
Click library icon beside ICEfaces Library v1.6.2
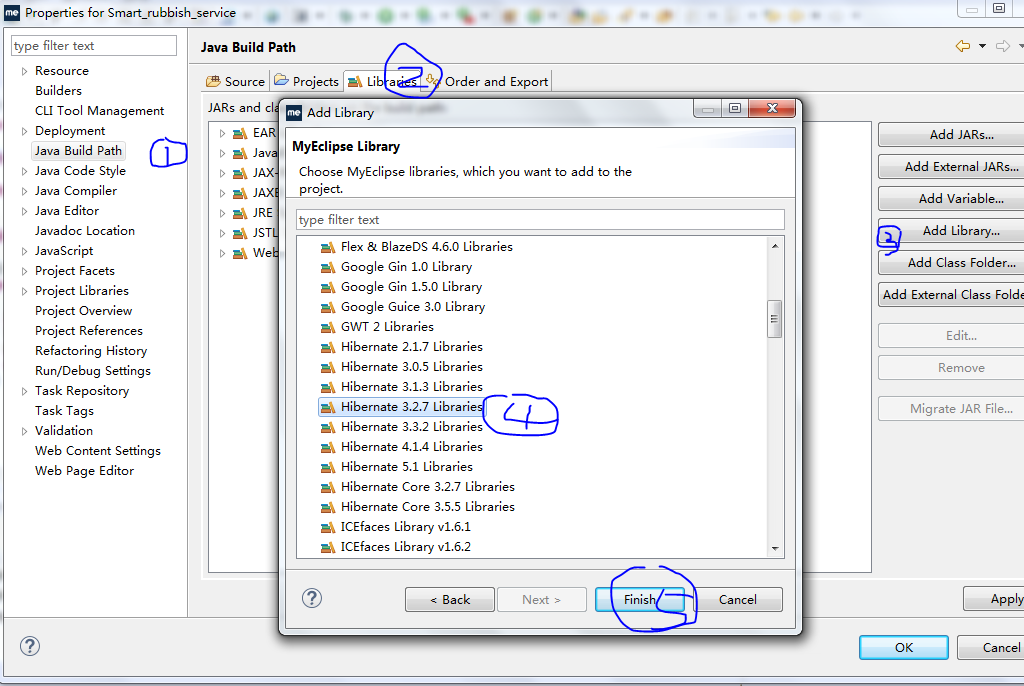coord(328,547)
